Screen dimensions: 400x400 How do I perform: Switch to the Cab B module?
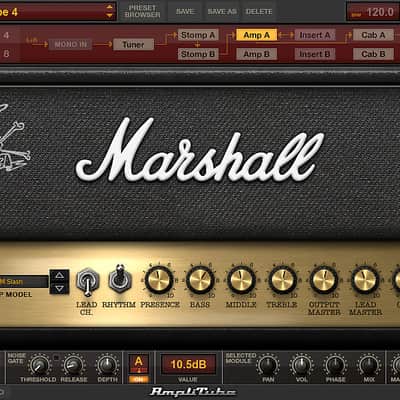point(373,54)
